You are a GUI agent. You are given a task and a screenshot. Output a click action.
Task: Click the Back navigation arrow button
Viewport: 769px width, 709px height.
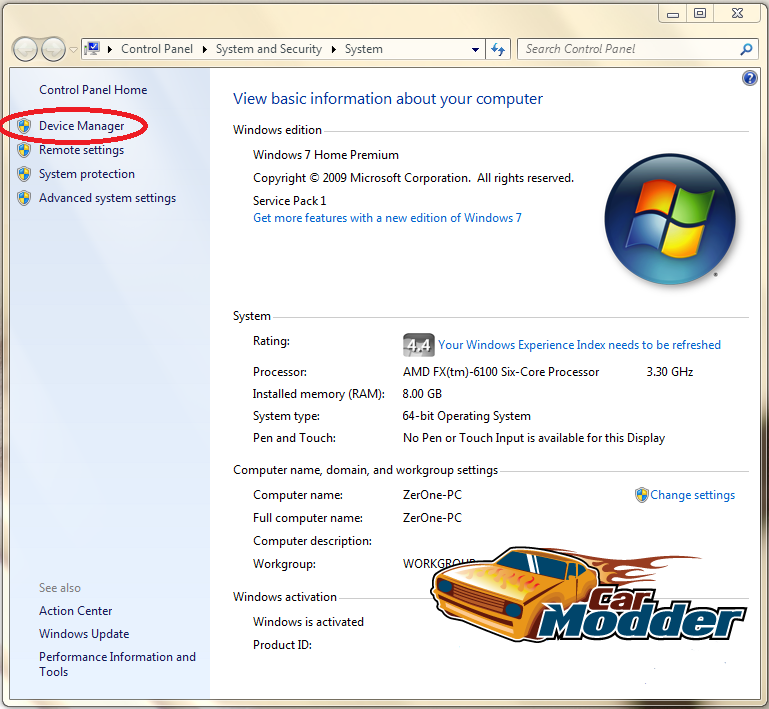click(x=25, y=49)
